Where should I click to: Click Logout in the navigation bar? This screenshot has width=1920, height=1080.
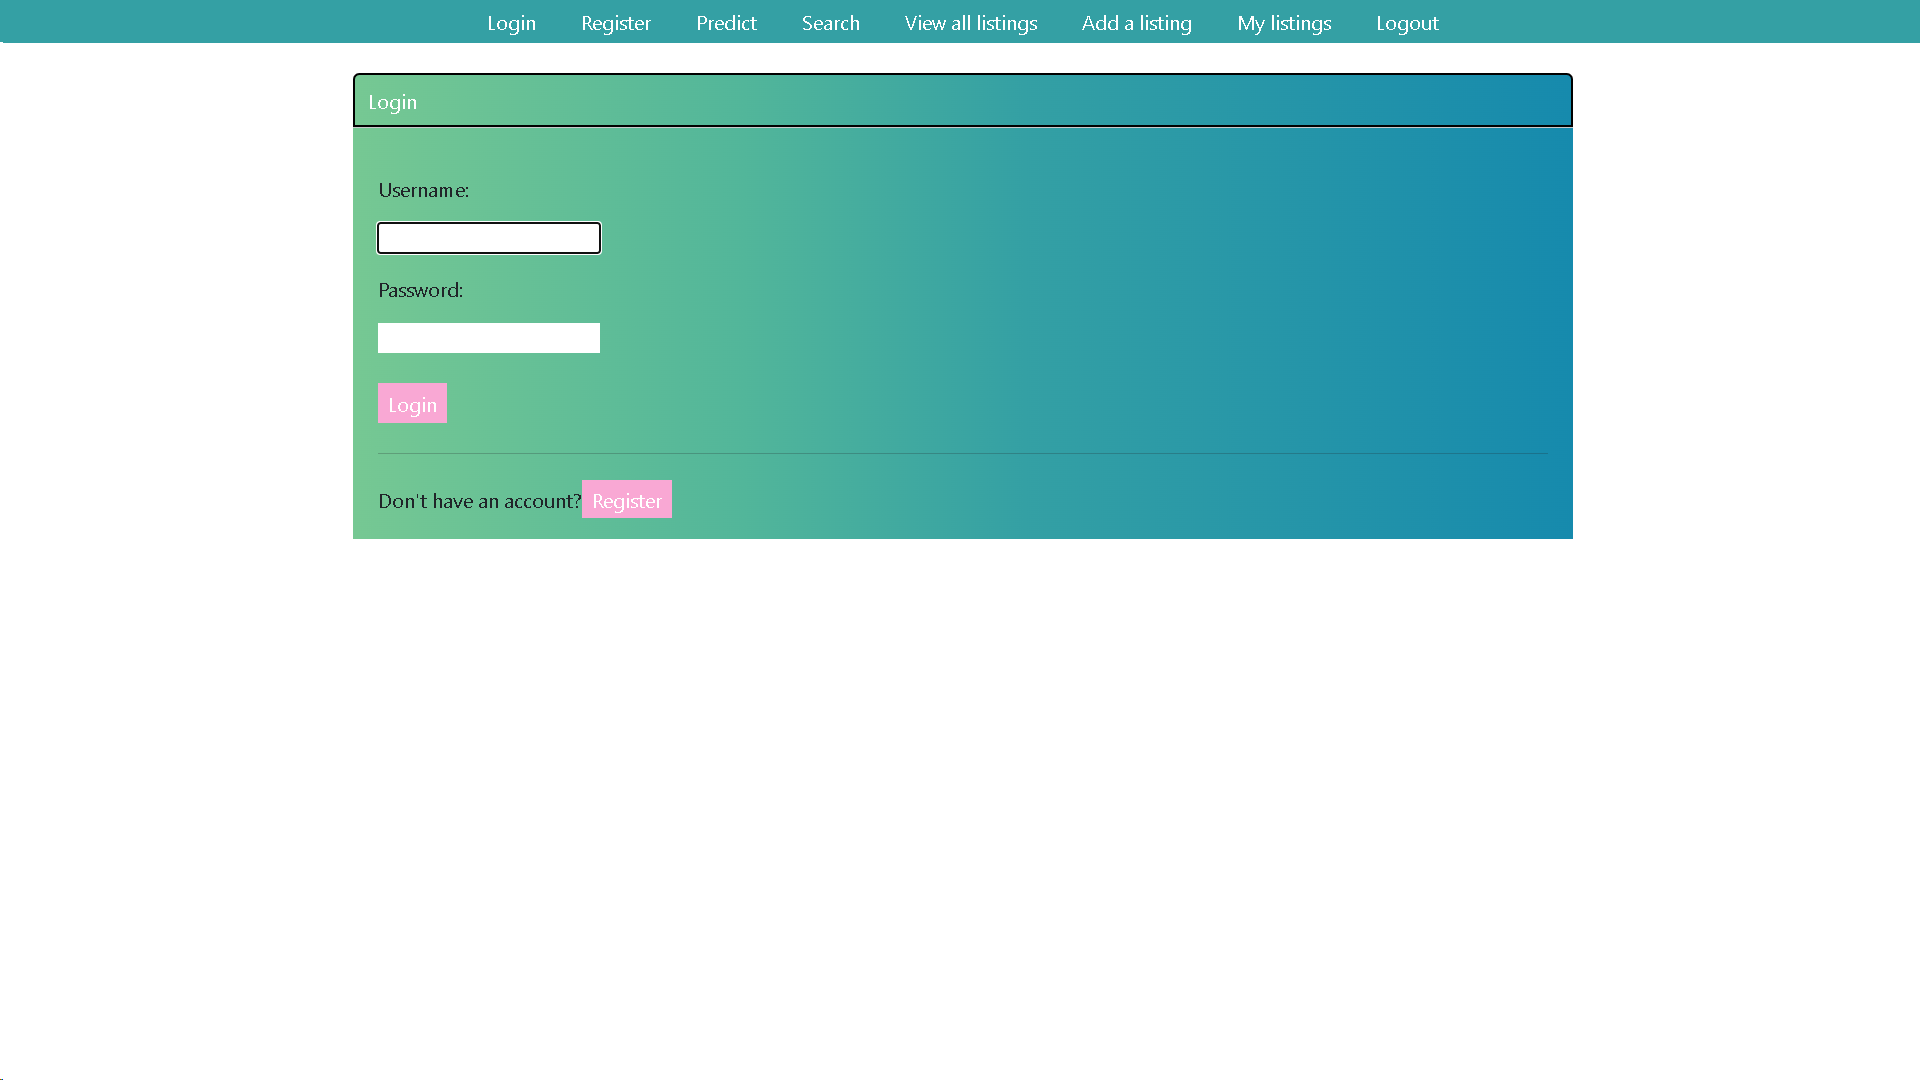click(1406, 23)
